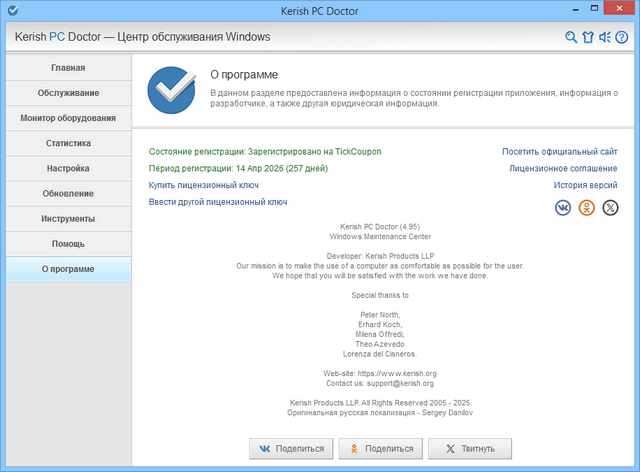Open the skin (t-shirt) theme icon
640x472 pixels.
(588, 38)
